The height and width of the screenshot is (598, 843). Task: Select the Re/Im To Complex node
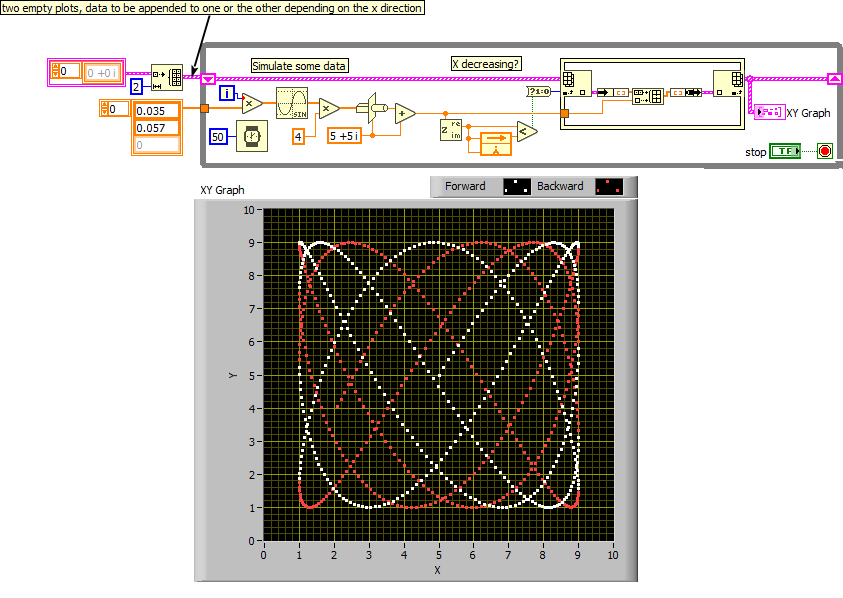coord(372,108)
